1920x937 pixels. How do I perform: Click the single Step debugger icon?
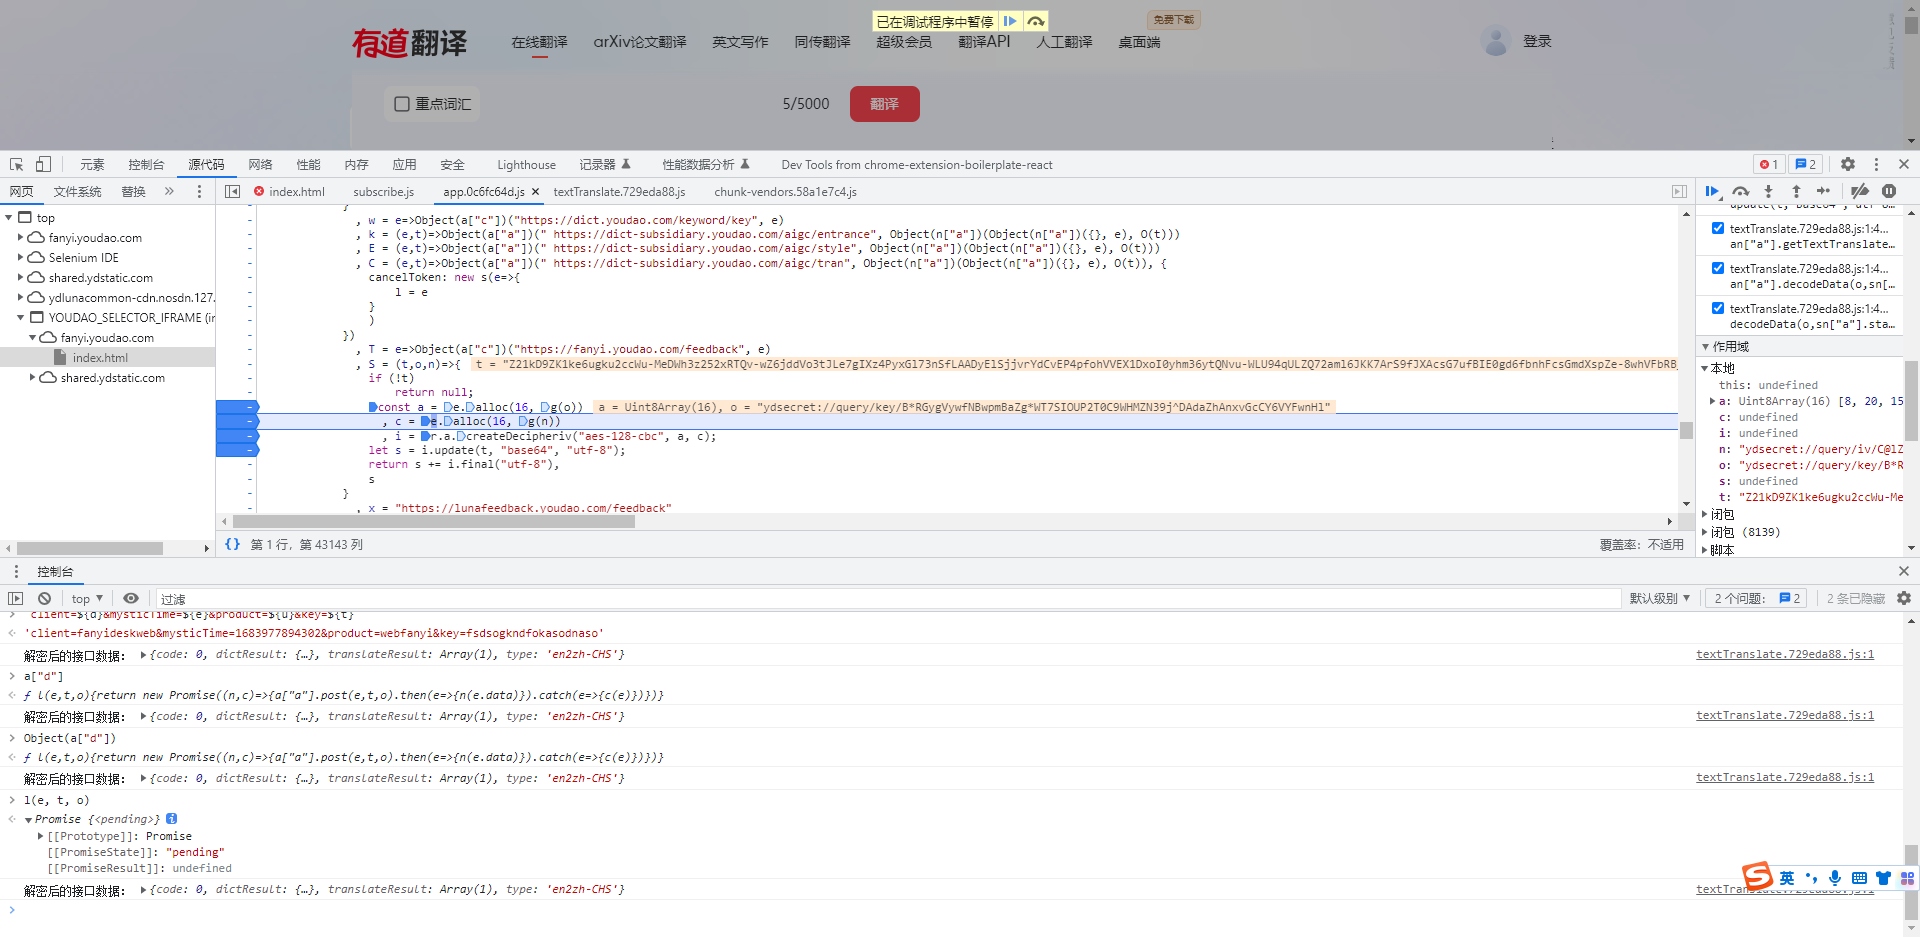click(1823, 191)
